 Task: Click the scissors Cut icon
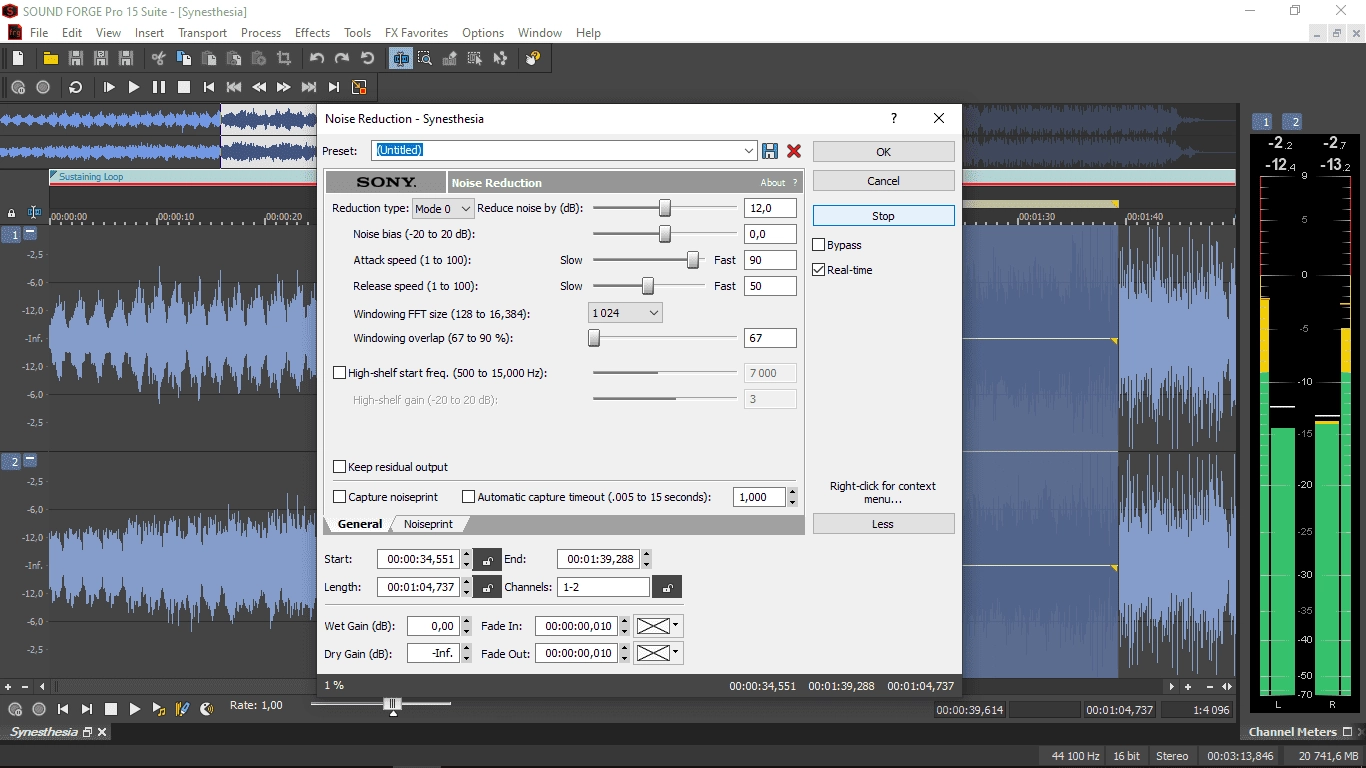(x=158, y=59)
